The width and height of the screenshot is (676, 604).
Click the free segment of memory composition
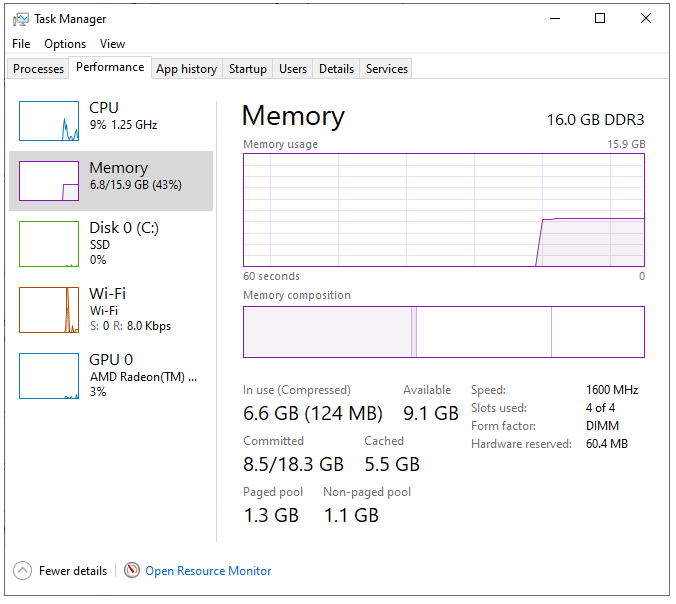click(598, 332)
